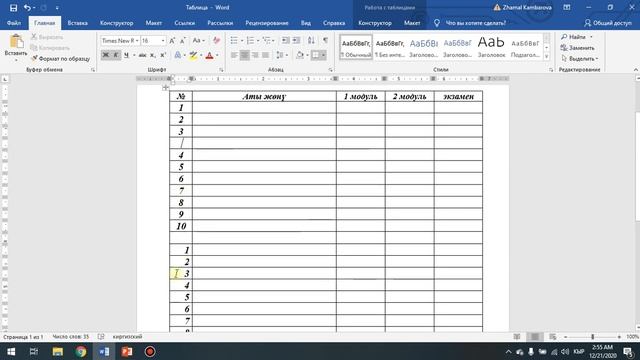Toggle strikethrough formatting
The width and height of the screenshot is (640, 360).
tap(142, 55)
